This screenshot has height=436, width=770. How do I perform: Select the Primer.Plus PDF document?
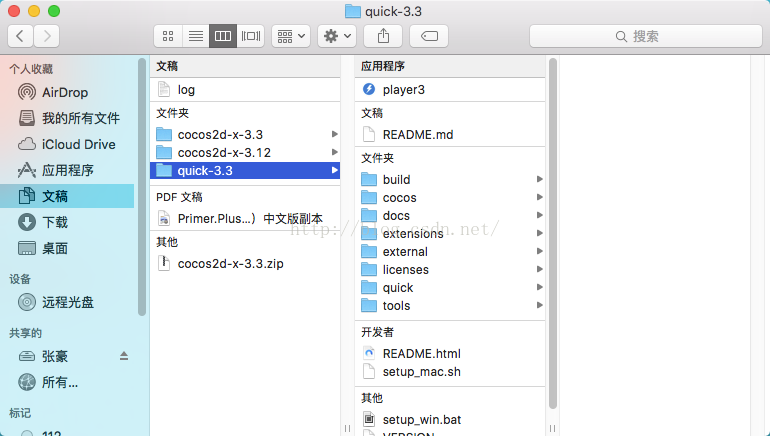pos(245,218)
